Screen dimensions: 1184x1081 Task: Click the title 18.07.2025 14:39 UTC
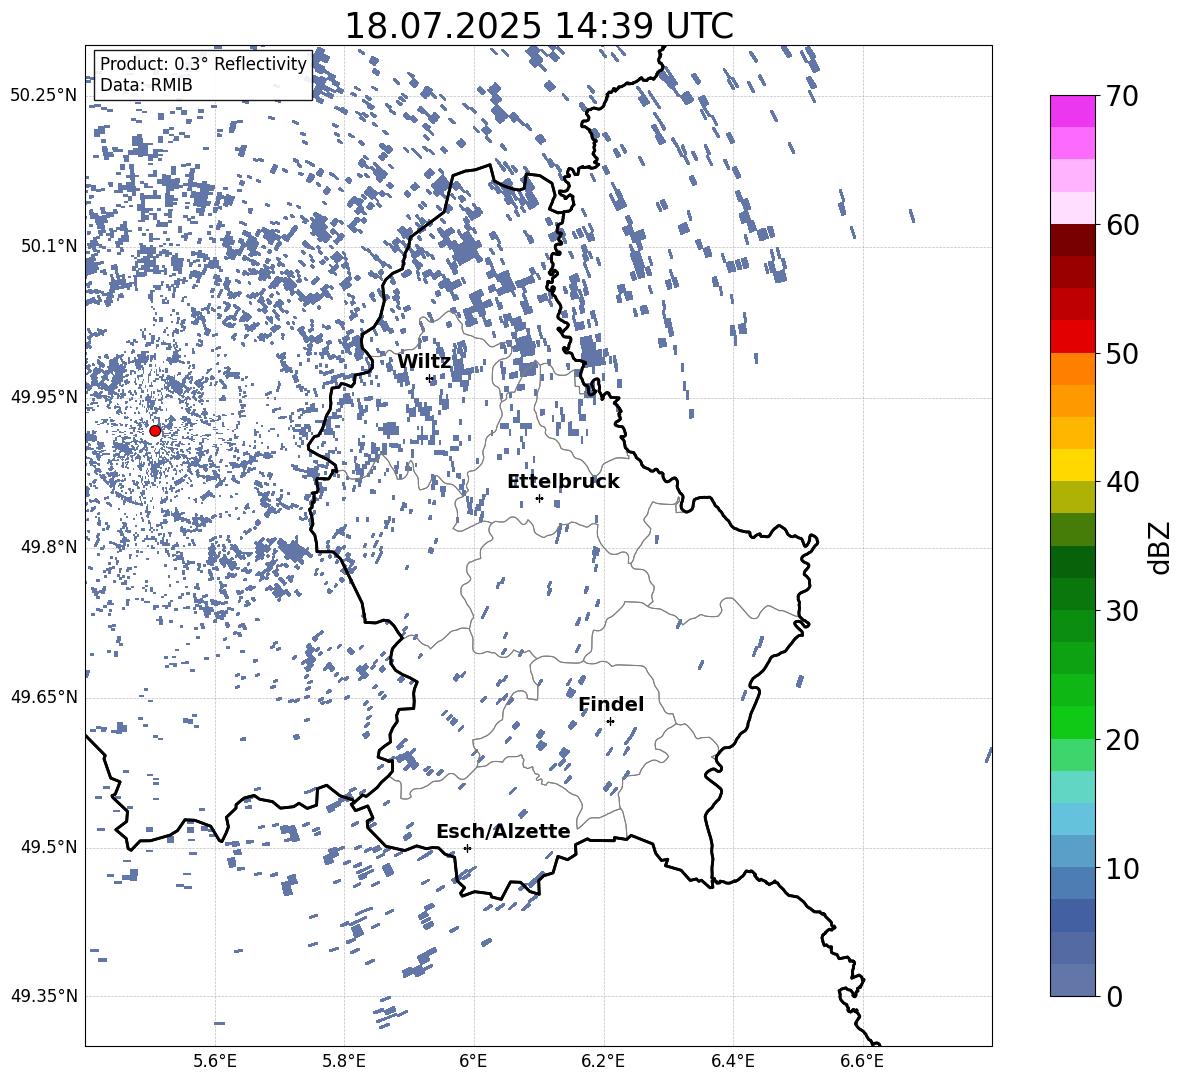(538, 26)
